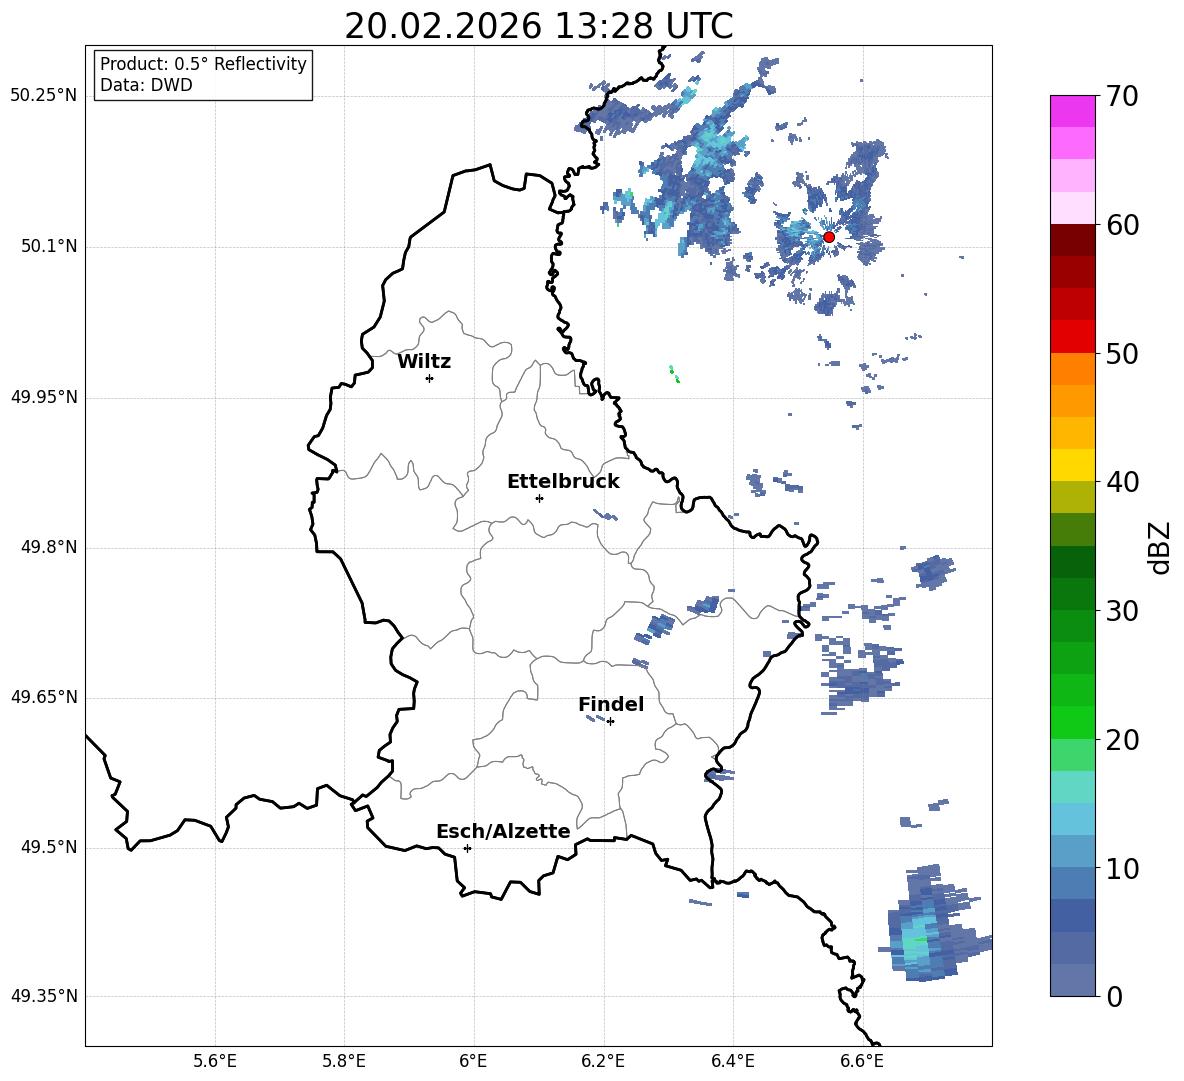This screenshot has height=1081, width=1184.
Task: Click the '6.2°E' longitude label
Action: (603, 1061)
